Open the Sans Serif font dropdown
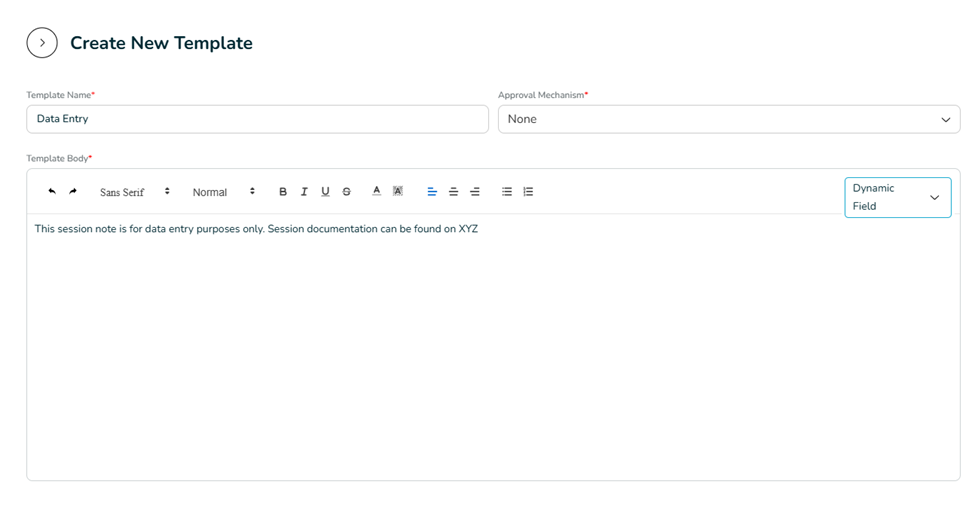 pyautogui.click(x=134, y=192)
